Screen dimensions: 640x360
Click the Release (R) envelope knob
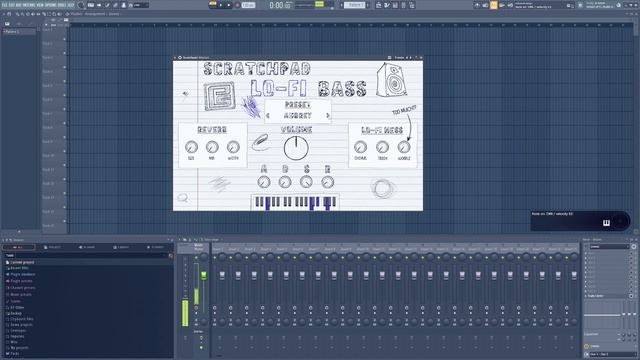tap(327, 182)
